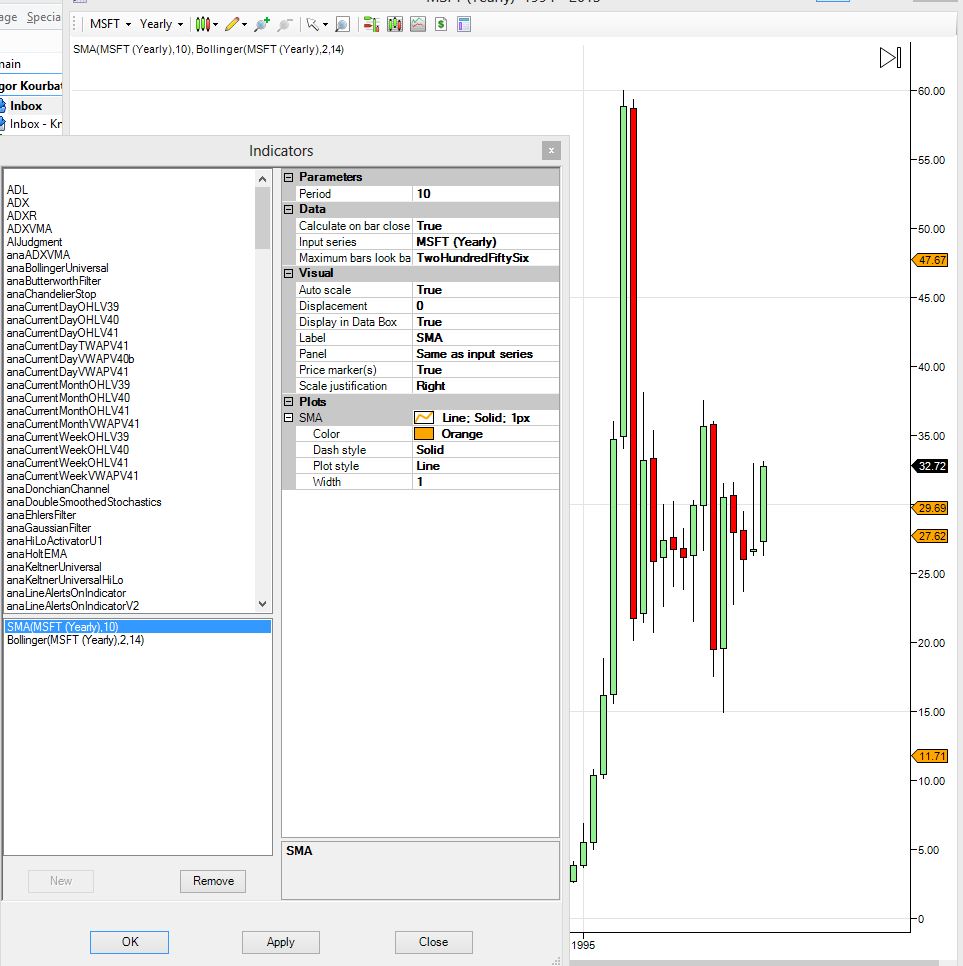
Task: Toggle Display in Data Box True
Action: (x=486, y=322)
